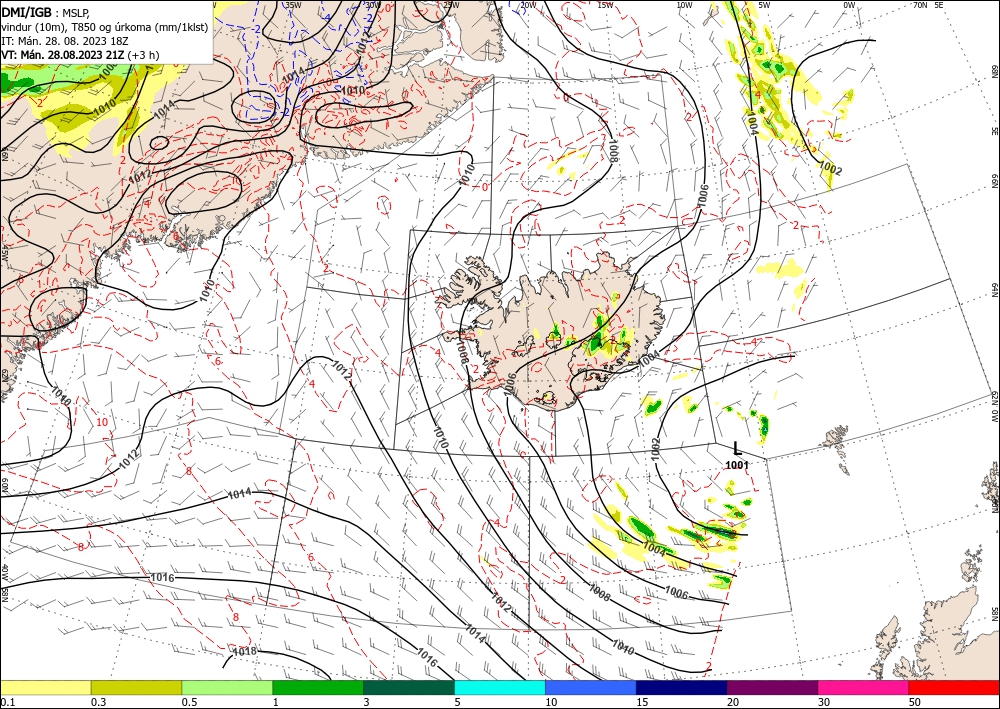Click the legend value '15'

click(642, 702)
